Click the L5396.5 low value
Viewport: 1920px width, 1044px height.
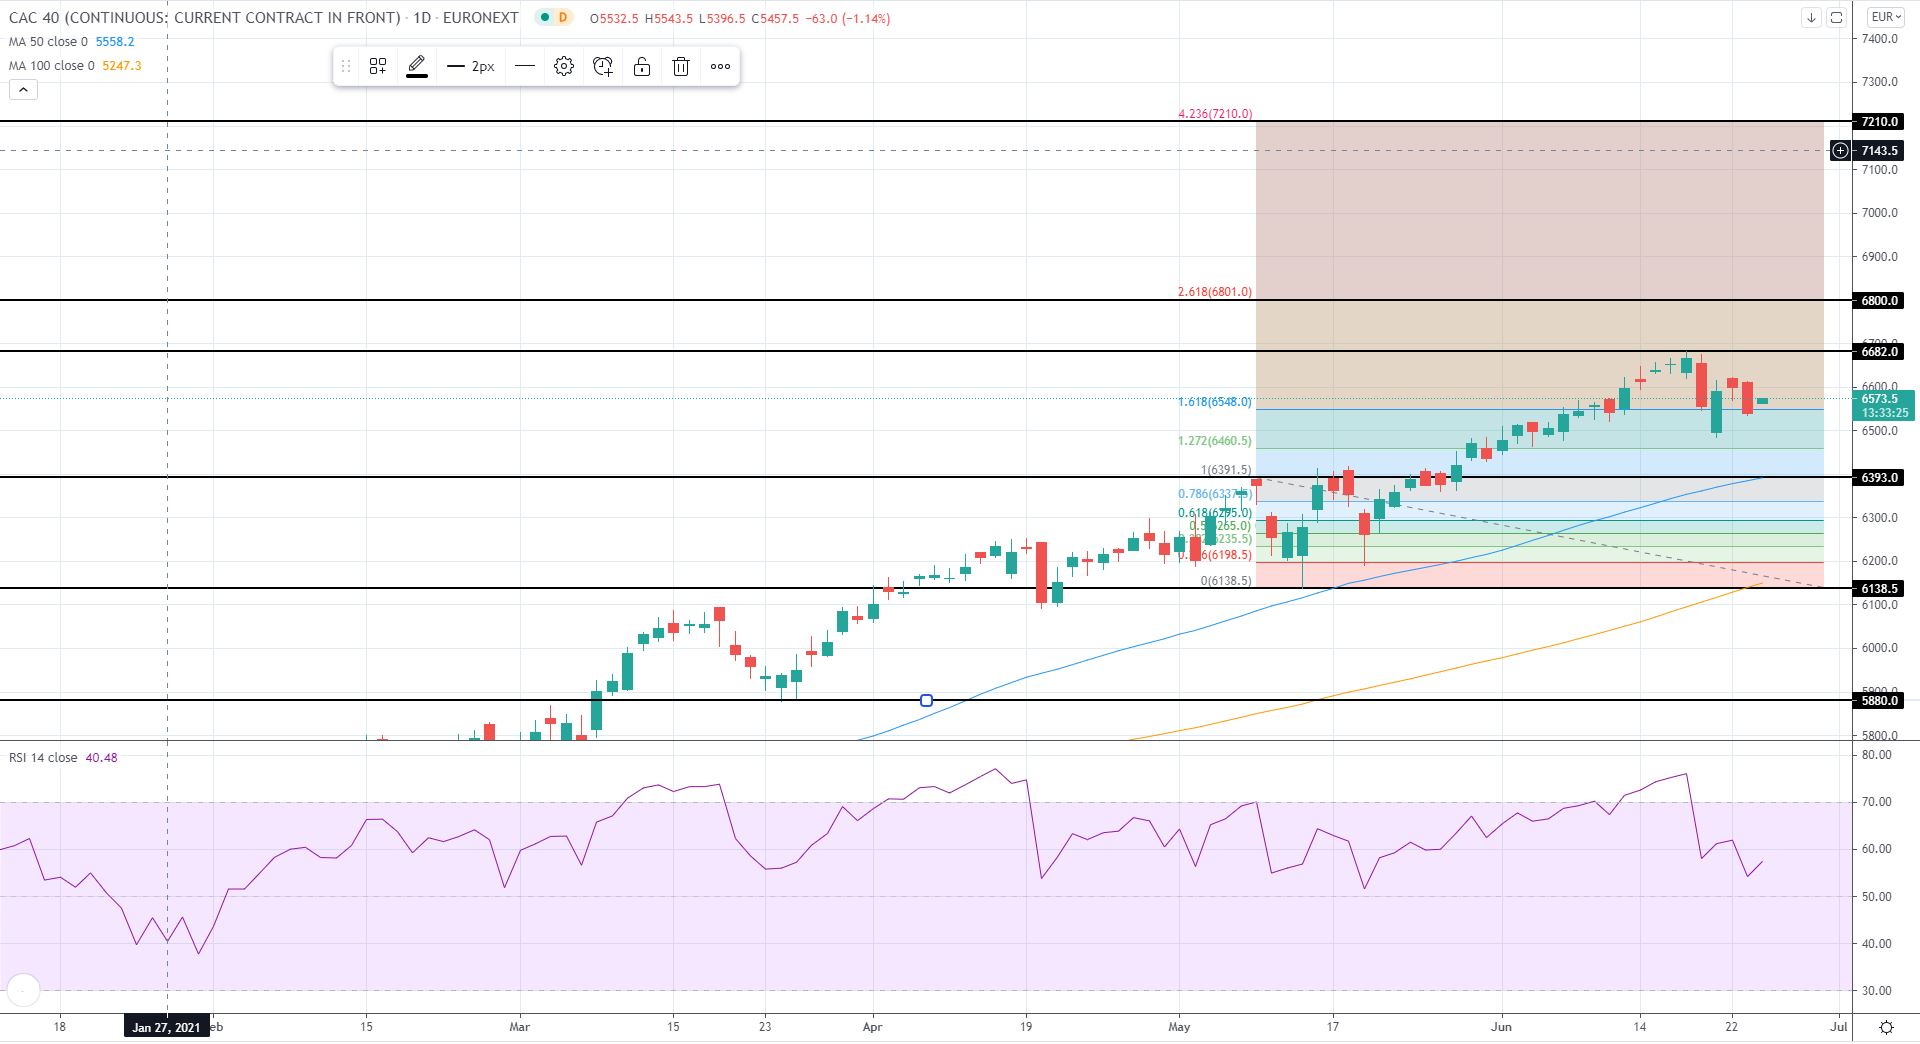(x=722, y=18)
